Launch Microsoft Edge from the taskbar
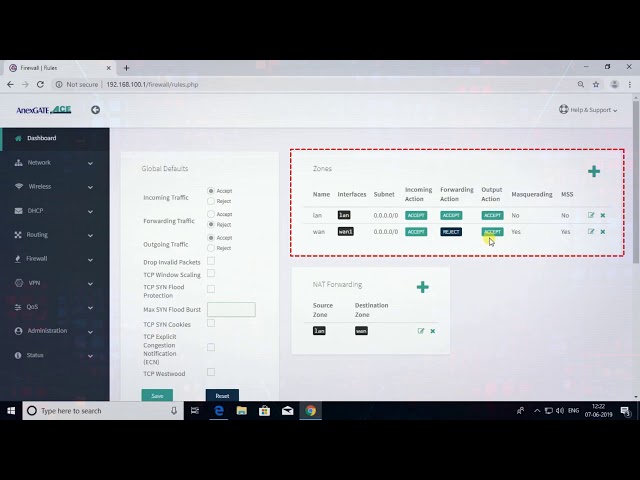This screenshot has width=640, height=480. click(x=219, y=411)
